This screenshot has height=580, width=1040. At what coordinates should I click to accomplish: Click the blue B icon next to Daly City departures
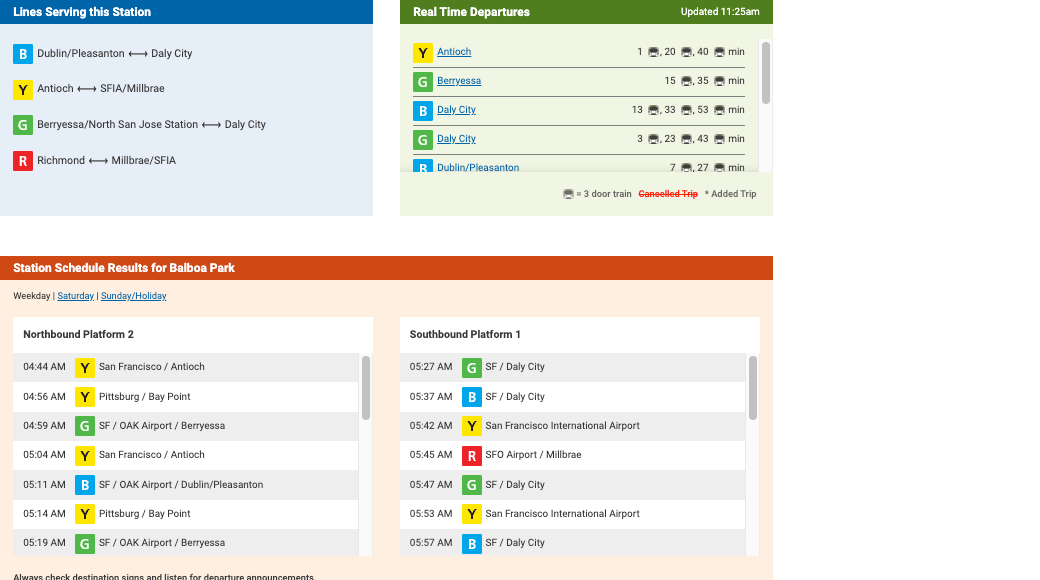coord(422,111)
